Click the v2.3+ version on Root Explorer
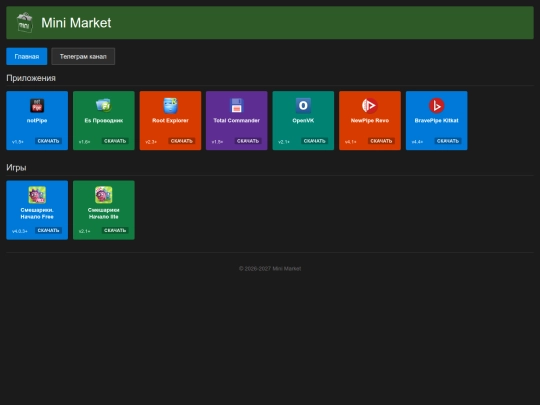Viewport: 540px width, 405px height. point(151,142)
